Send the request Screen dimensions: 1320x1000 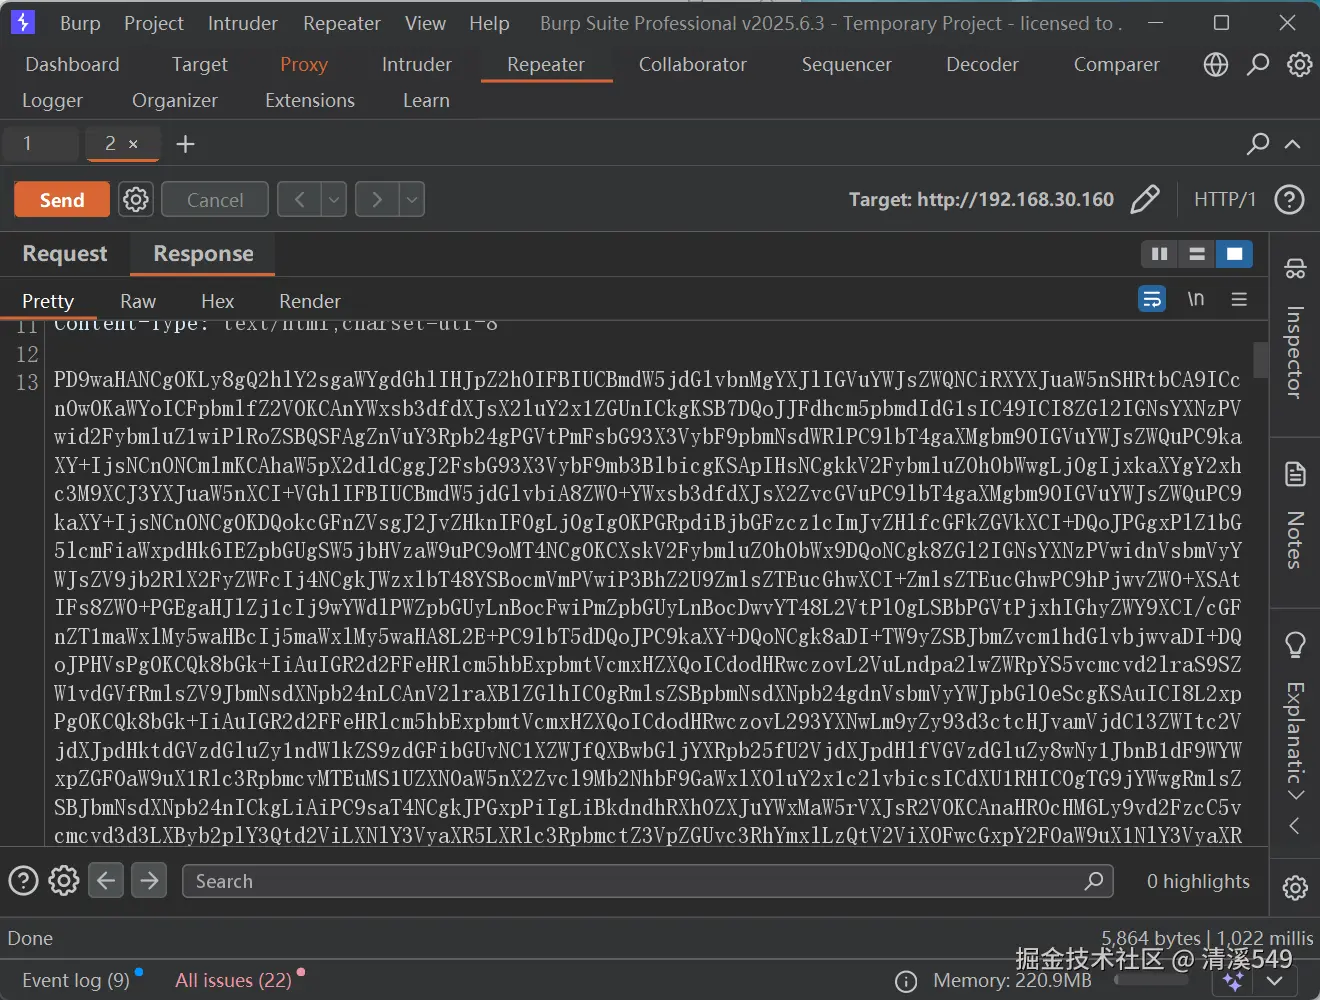[x=62, y=199]
